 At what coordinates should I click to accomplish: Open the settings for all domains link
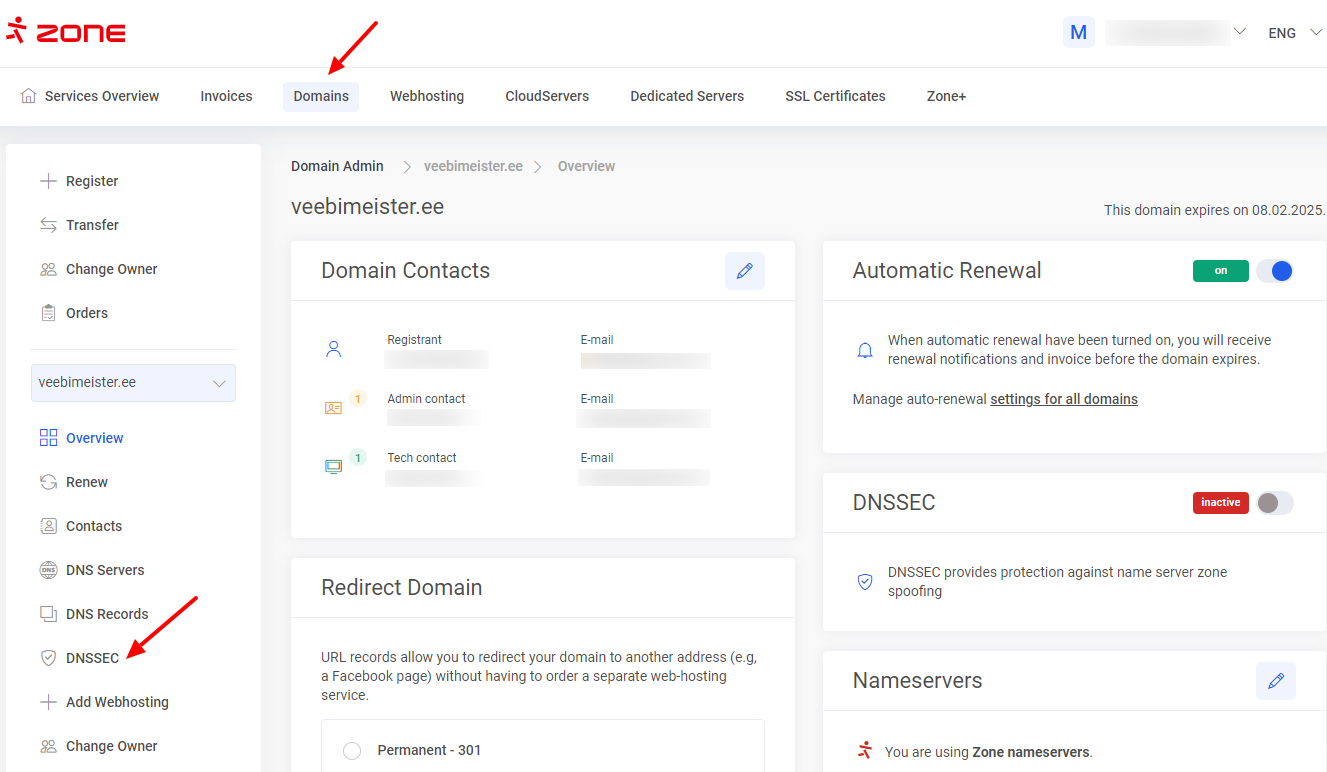(x=1063, y=399)
